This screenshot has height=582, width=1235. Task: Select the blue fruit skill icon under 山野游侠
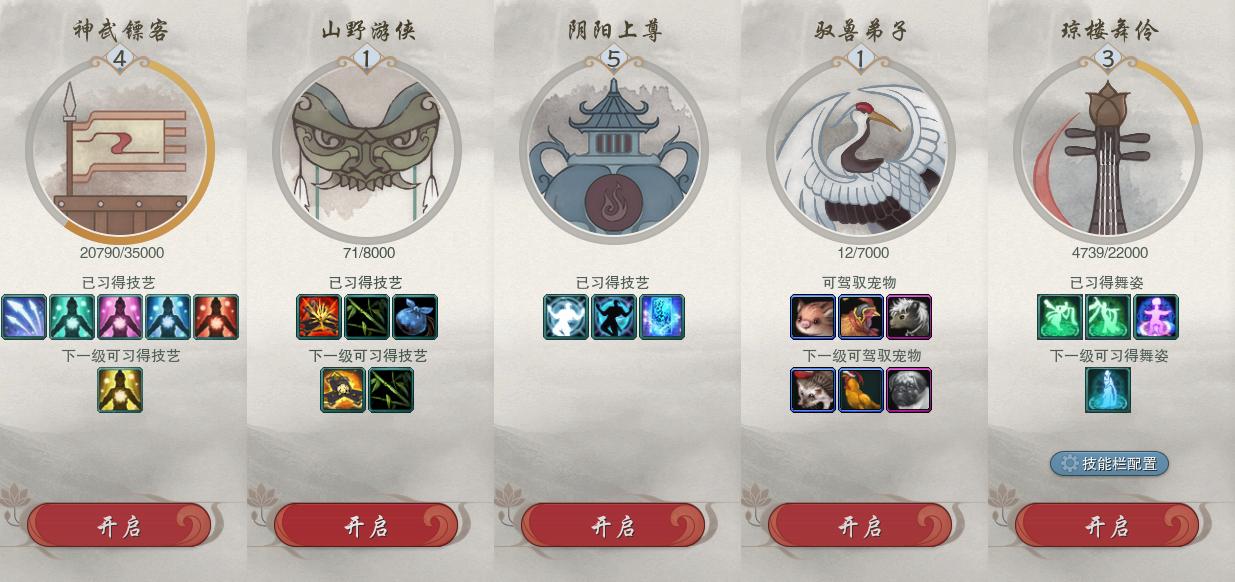tap(415, 317)
